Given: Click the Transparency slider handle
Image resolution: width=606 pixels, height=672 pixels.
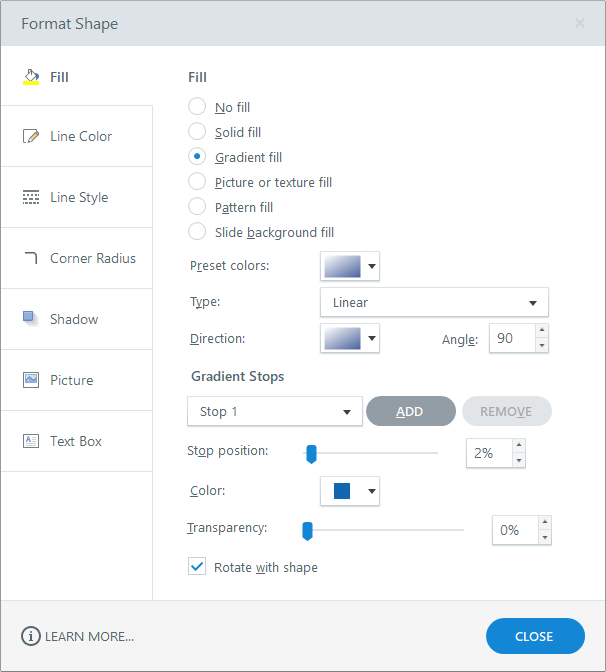Looking at the screenshot, I should click(x=308, y=530).
